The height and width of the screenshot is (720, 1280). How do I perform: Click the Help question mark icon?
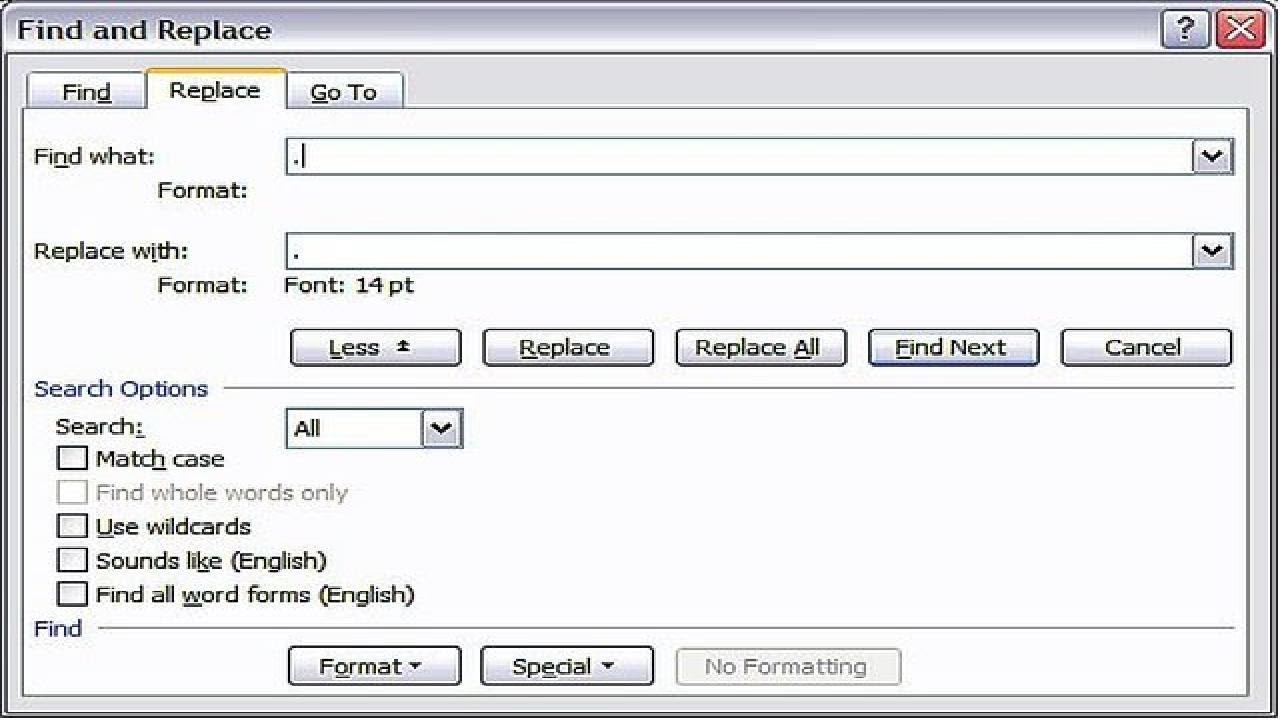[x=1185, y=30]
